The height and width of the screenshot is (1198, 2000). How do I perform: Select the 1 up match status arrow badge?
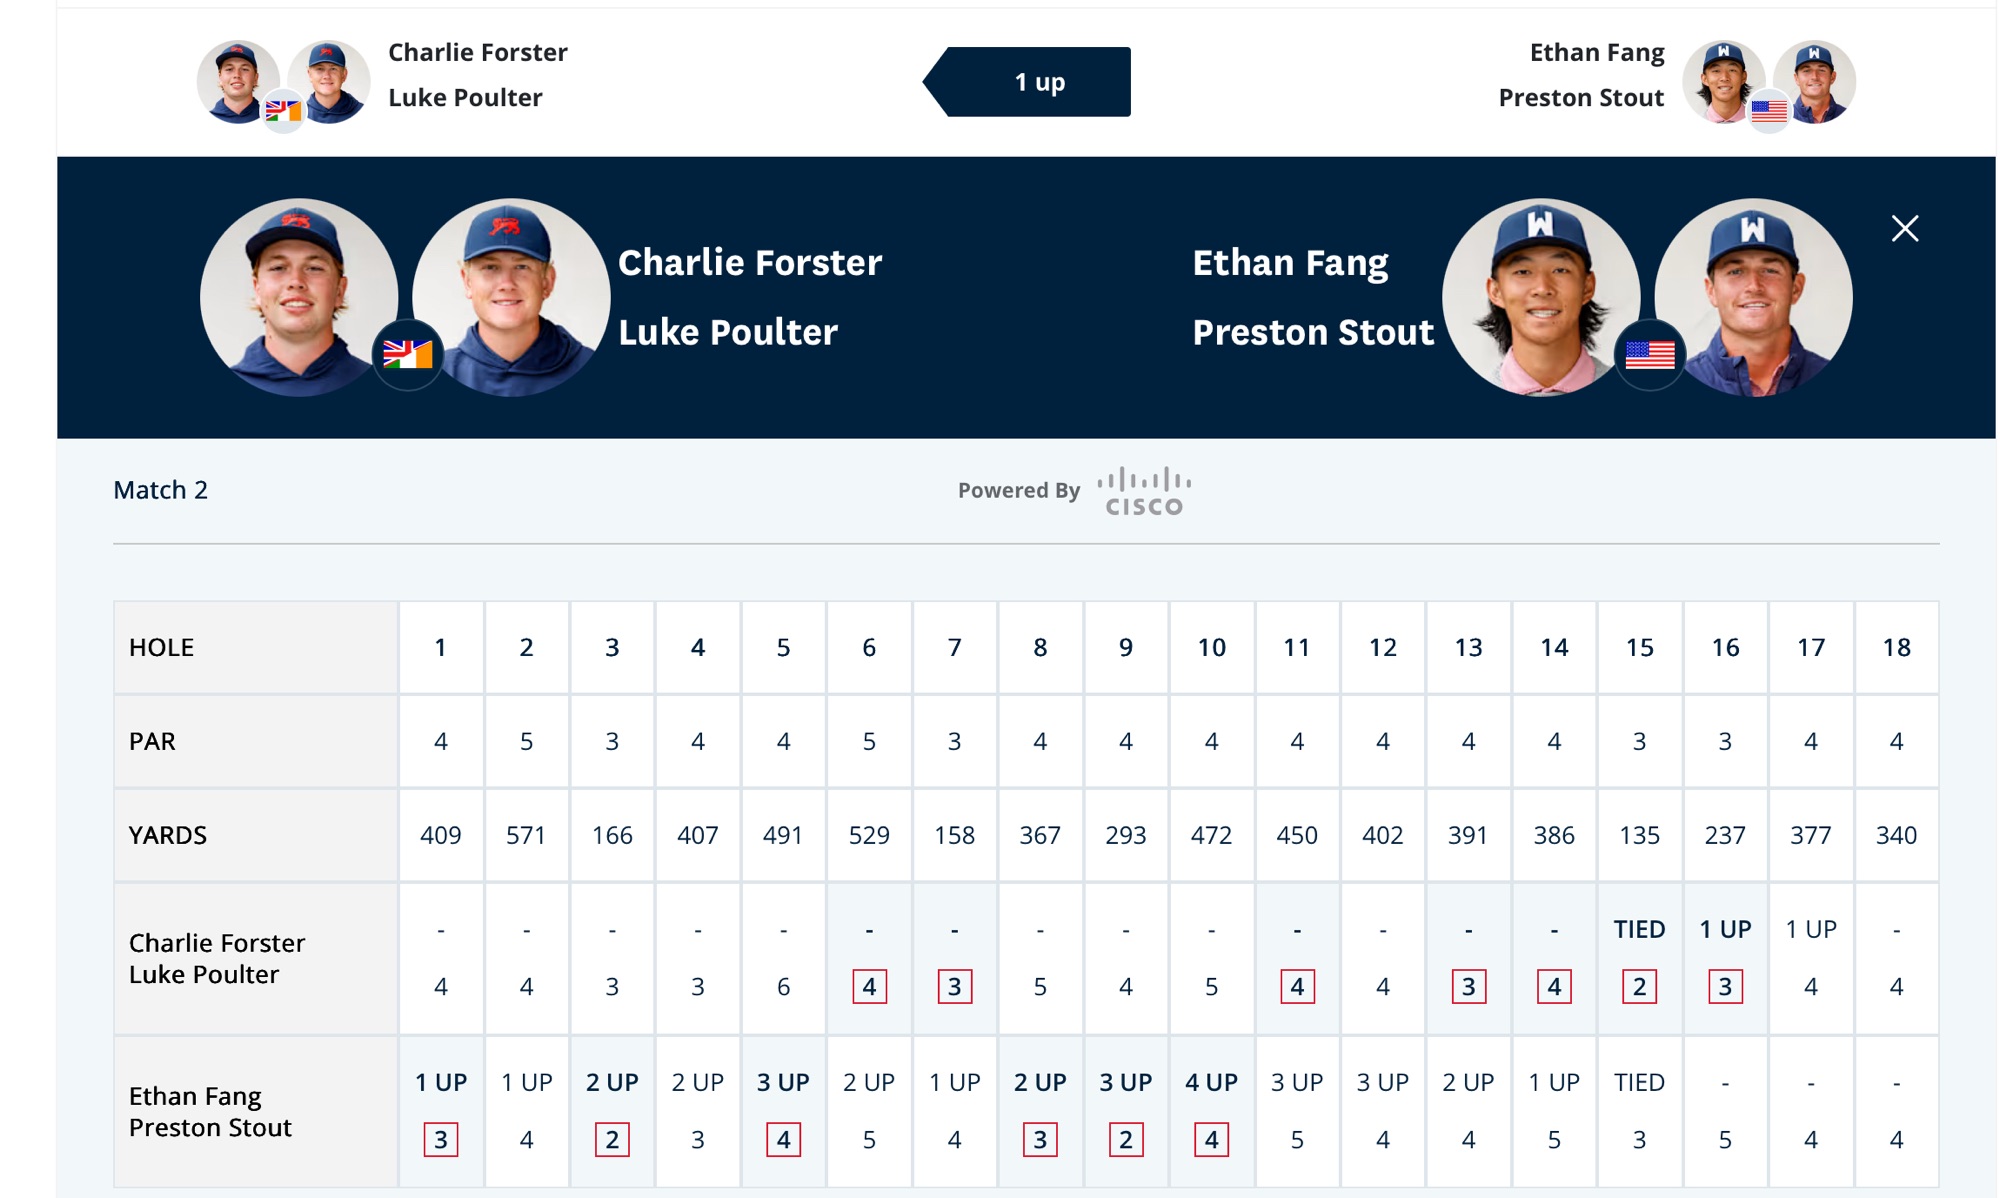coord(1027,82)
